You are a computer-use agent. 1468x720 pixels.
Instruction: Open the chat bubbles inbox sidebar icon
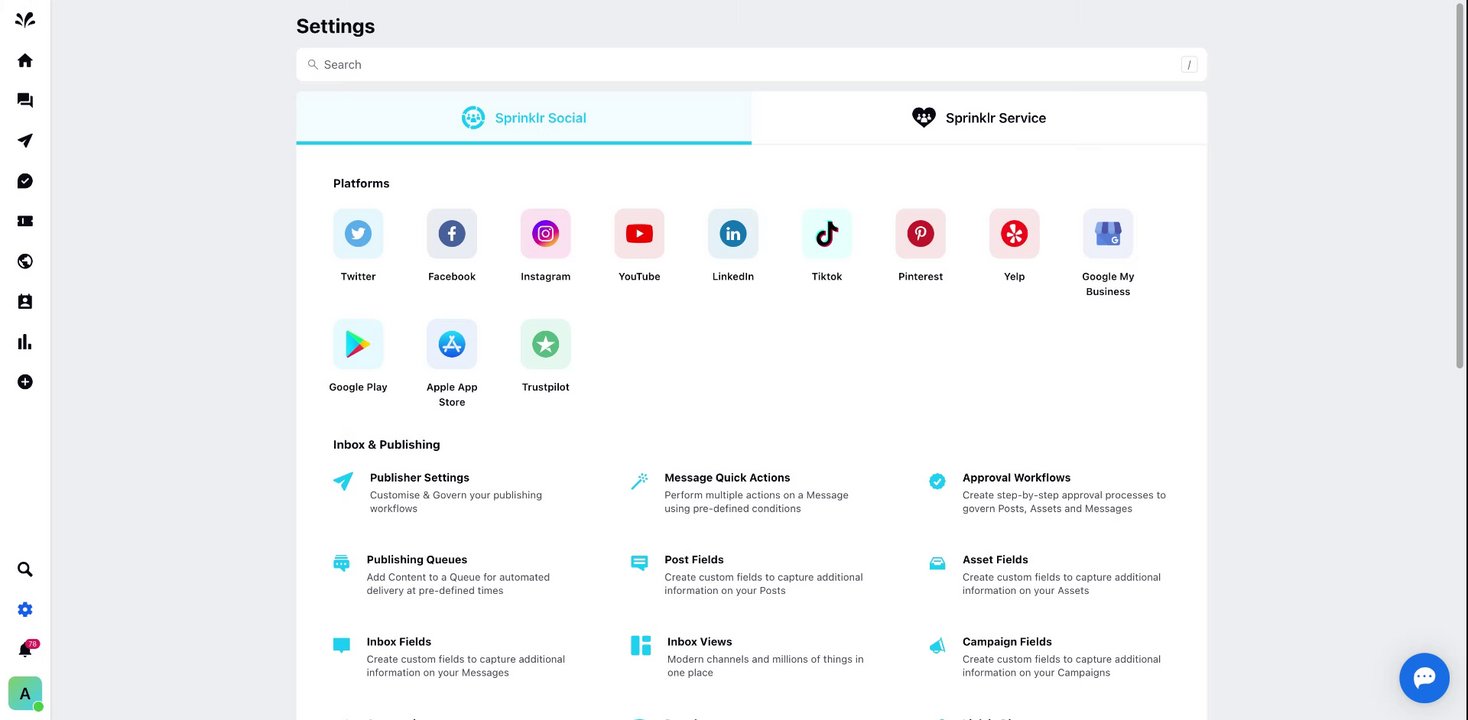25,100
